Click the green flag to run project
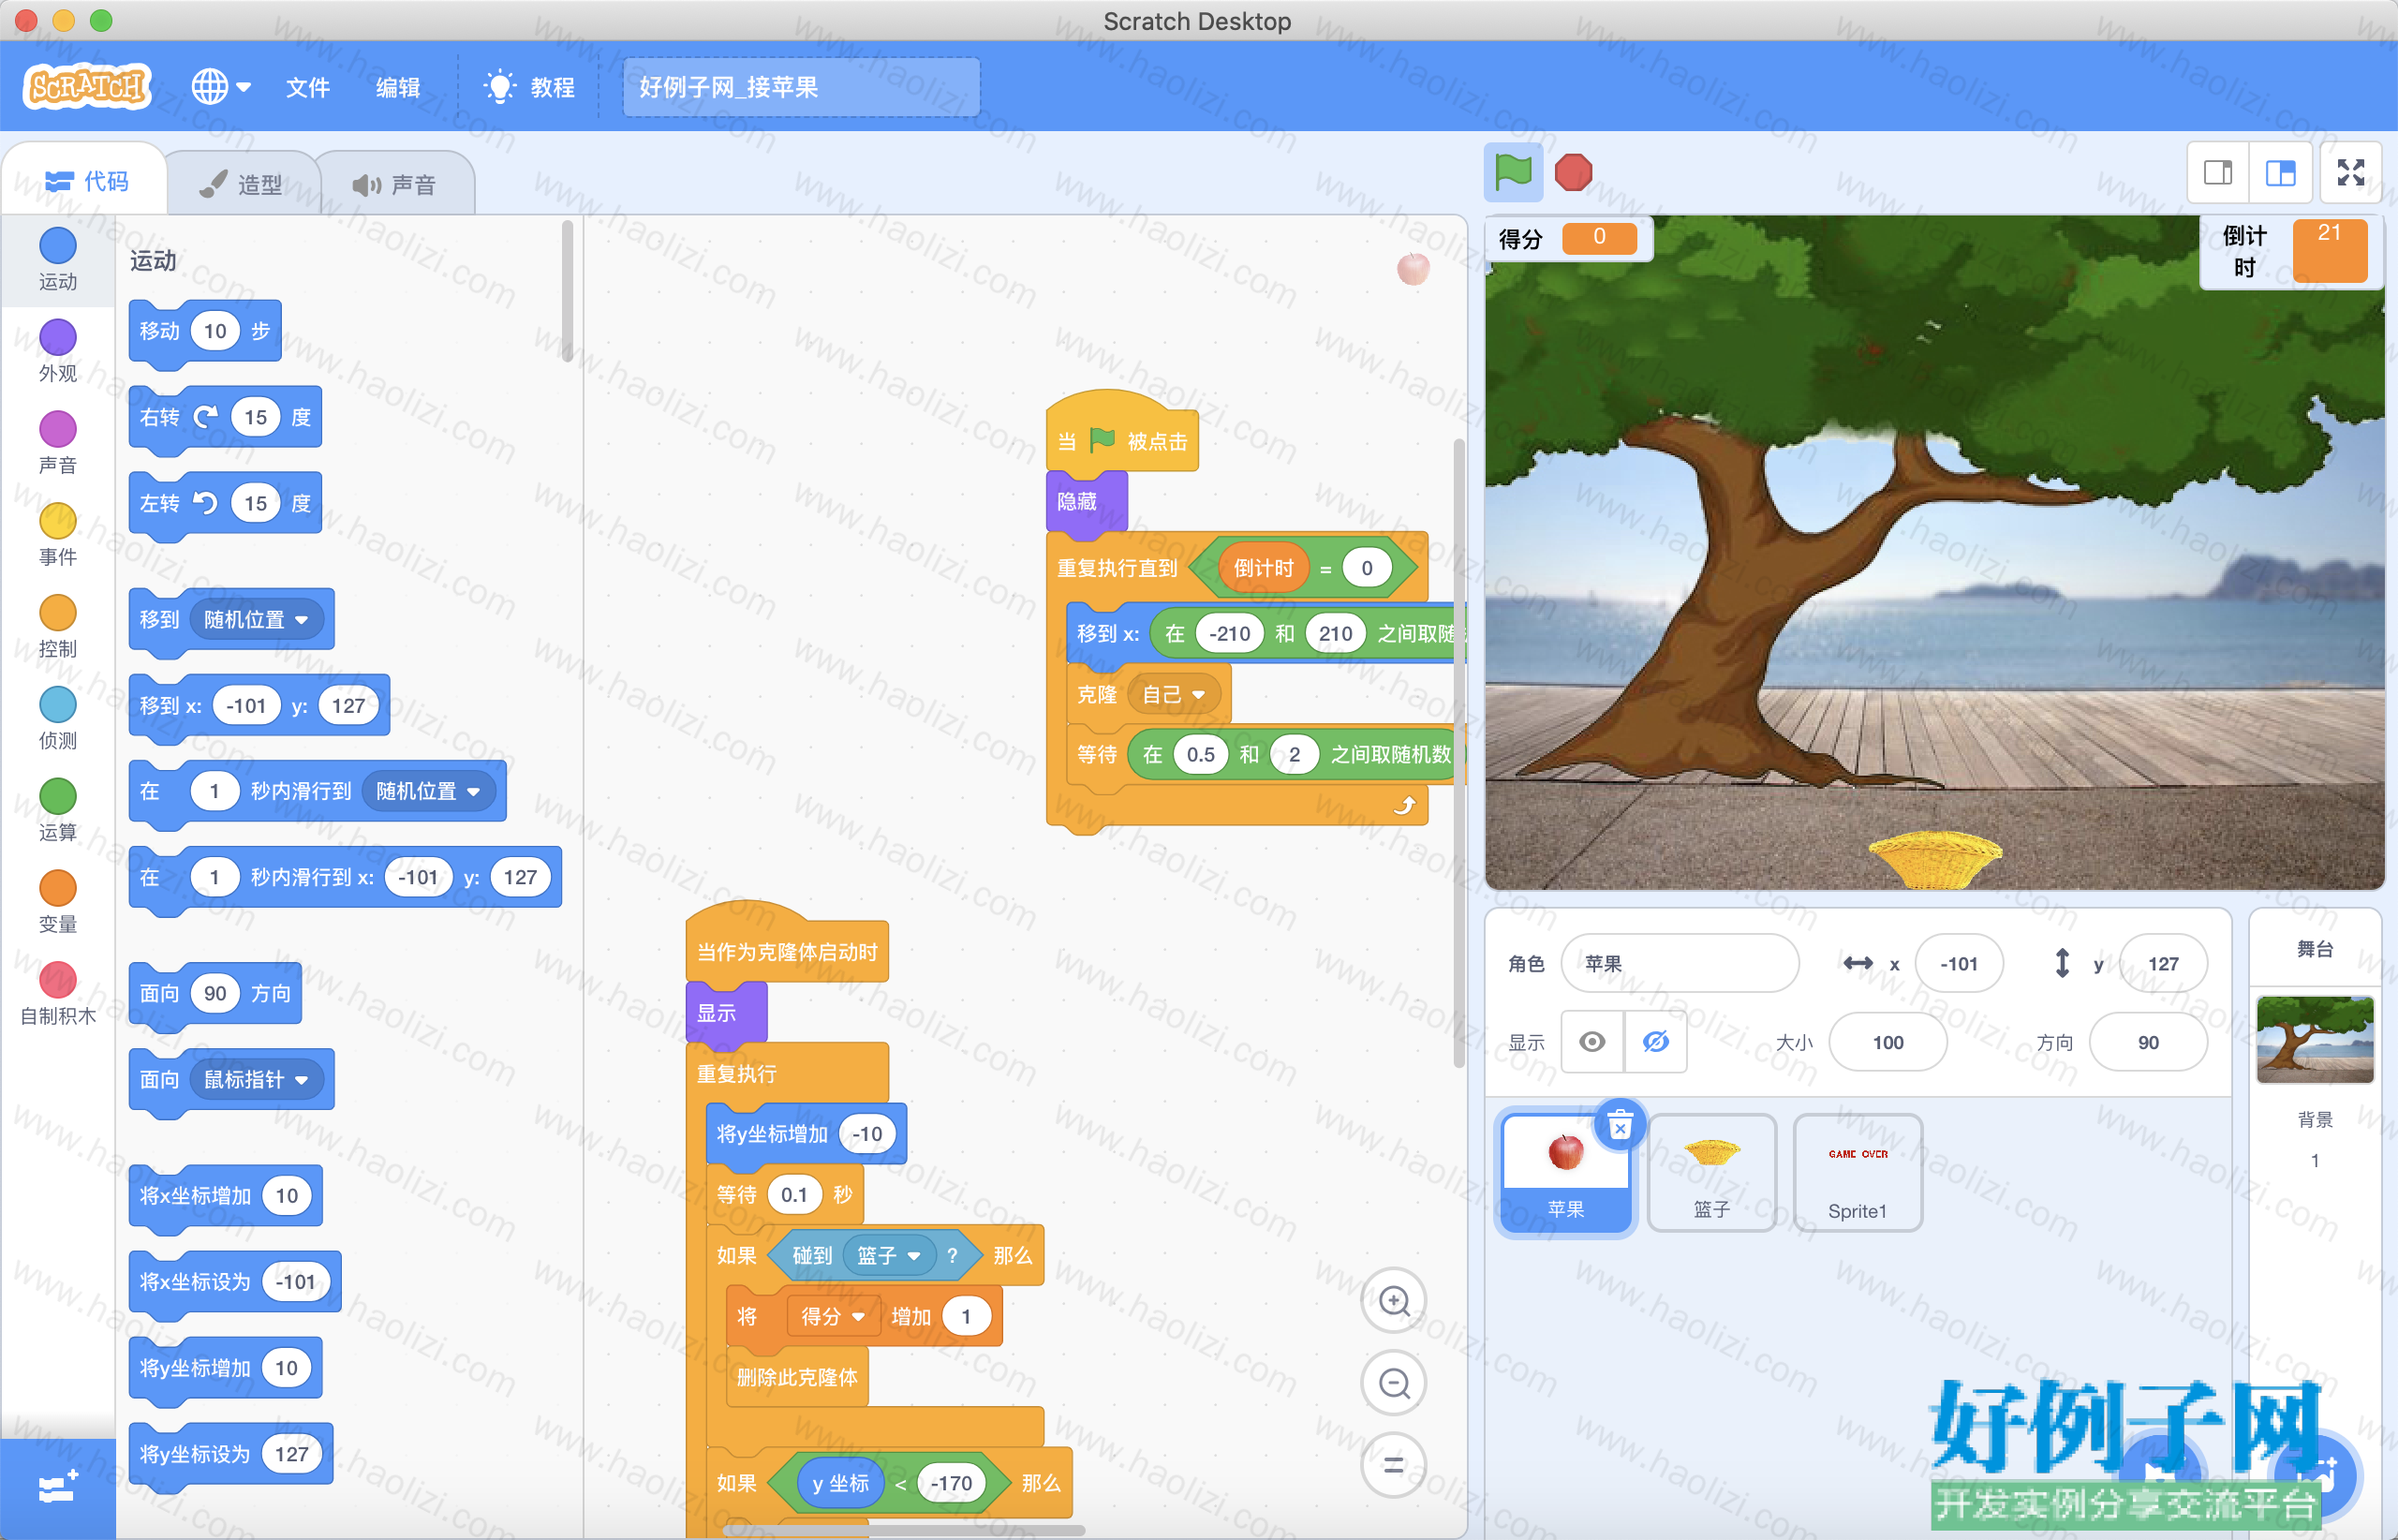This screenshot has width=2398, height=1540. coord(1512,172)
